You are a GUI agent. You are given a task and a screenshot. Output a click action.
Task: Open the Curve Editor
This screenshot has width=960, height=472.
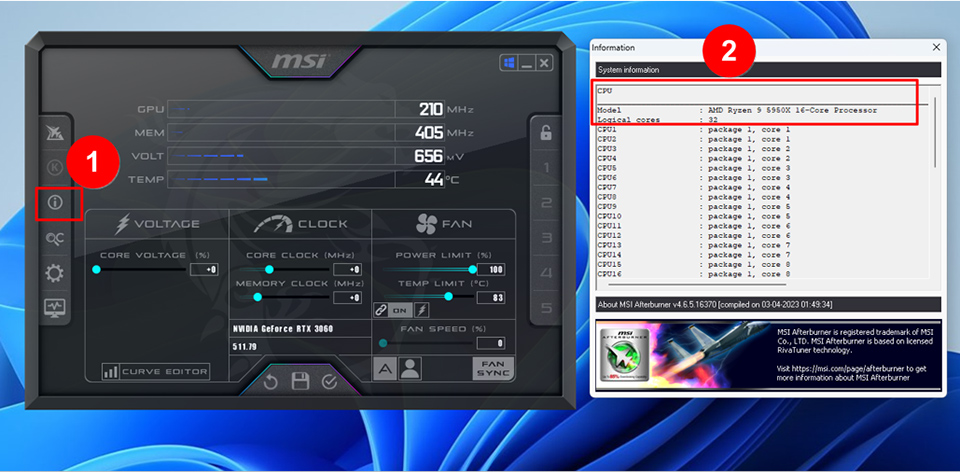(156, 372)
